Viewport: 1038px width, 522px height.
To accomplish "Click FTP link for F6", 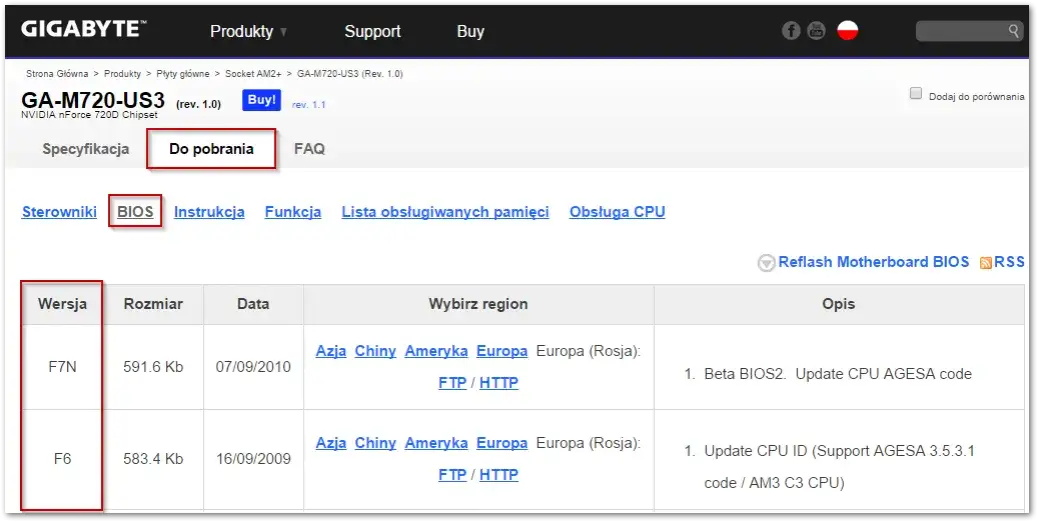I will click(452, 475).
